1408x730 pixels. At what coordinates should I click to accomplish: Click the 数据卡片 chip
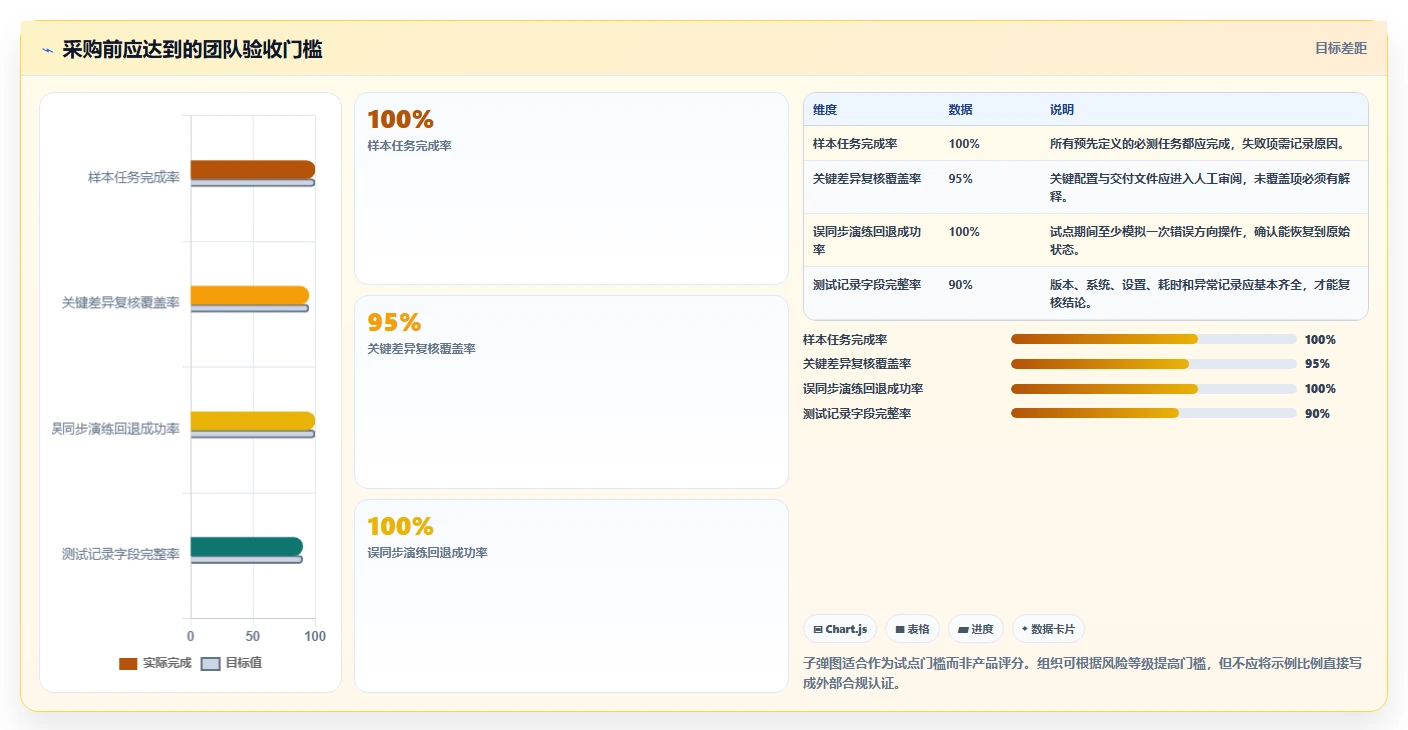[1048, 629]
